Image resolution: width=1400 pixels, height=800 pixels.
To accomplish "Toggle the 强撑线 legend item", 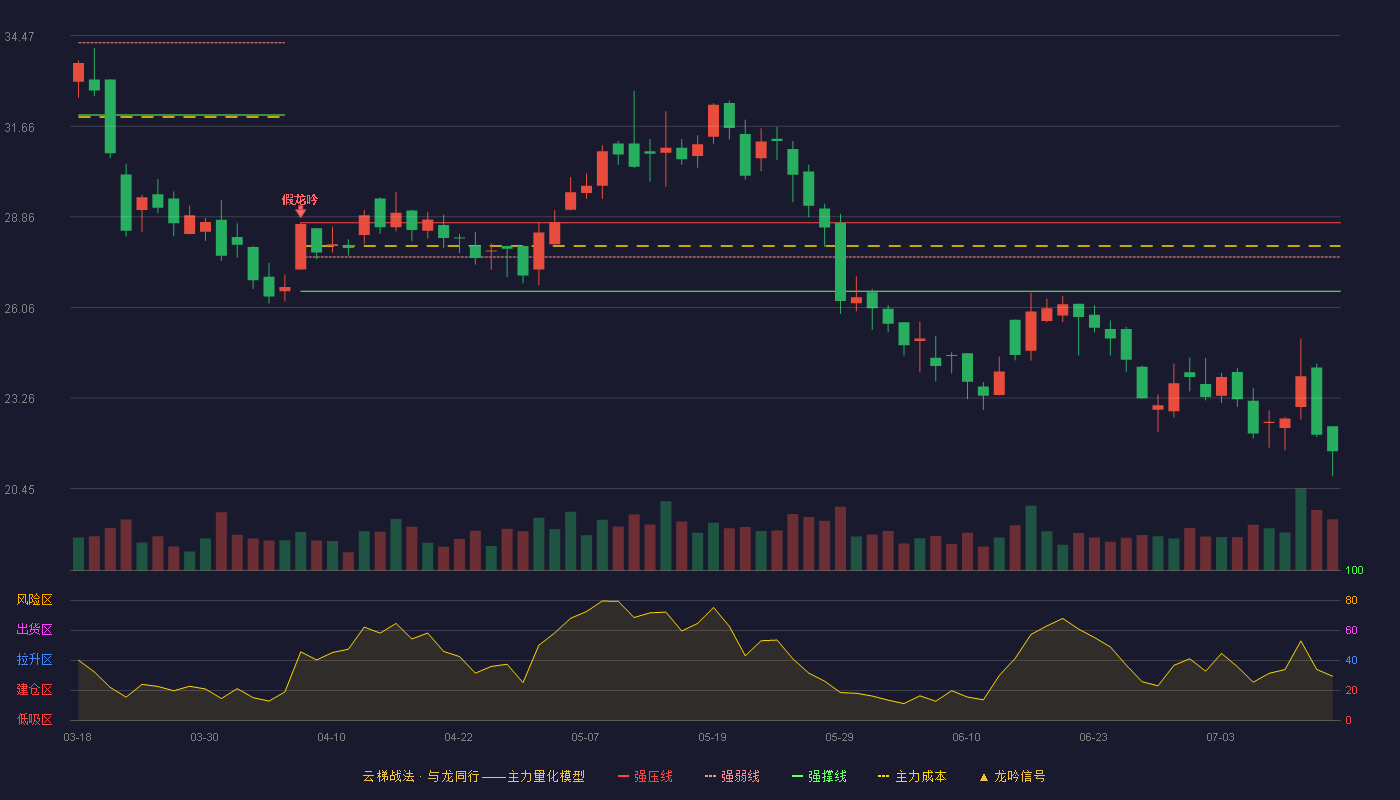I will point(819,776).
